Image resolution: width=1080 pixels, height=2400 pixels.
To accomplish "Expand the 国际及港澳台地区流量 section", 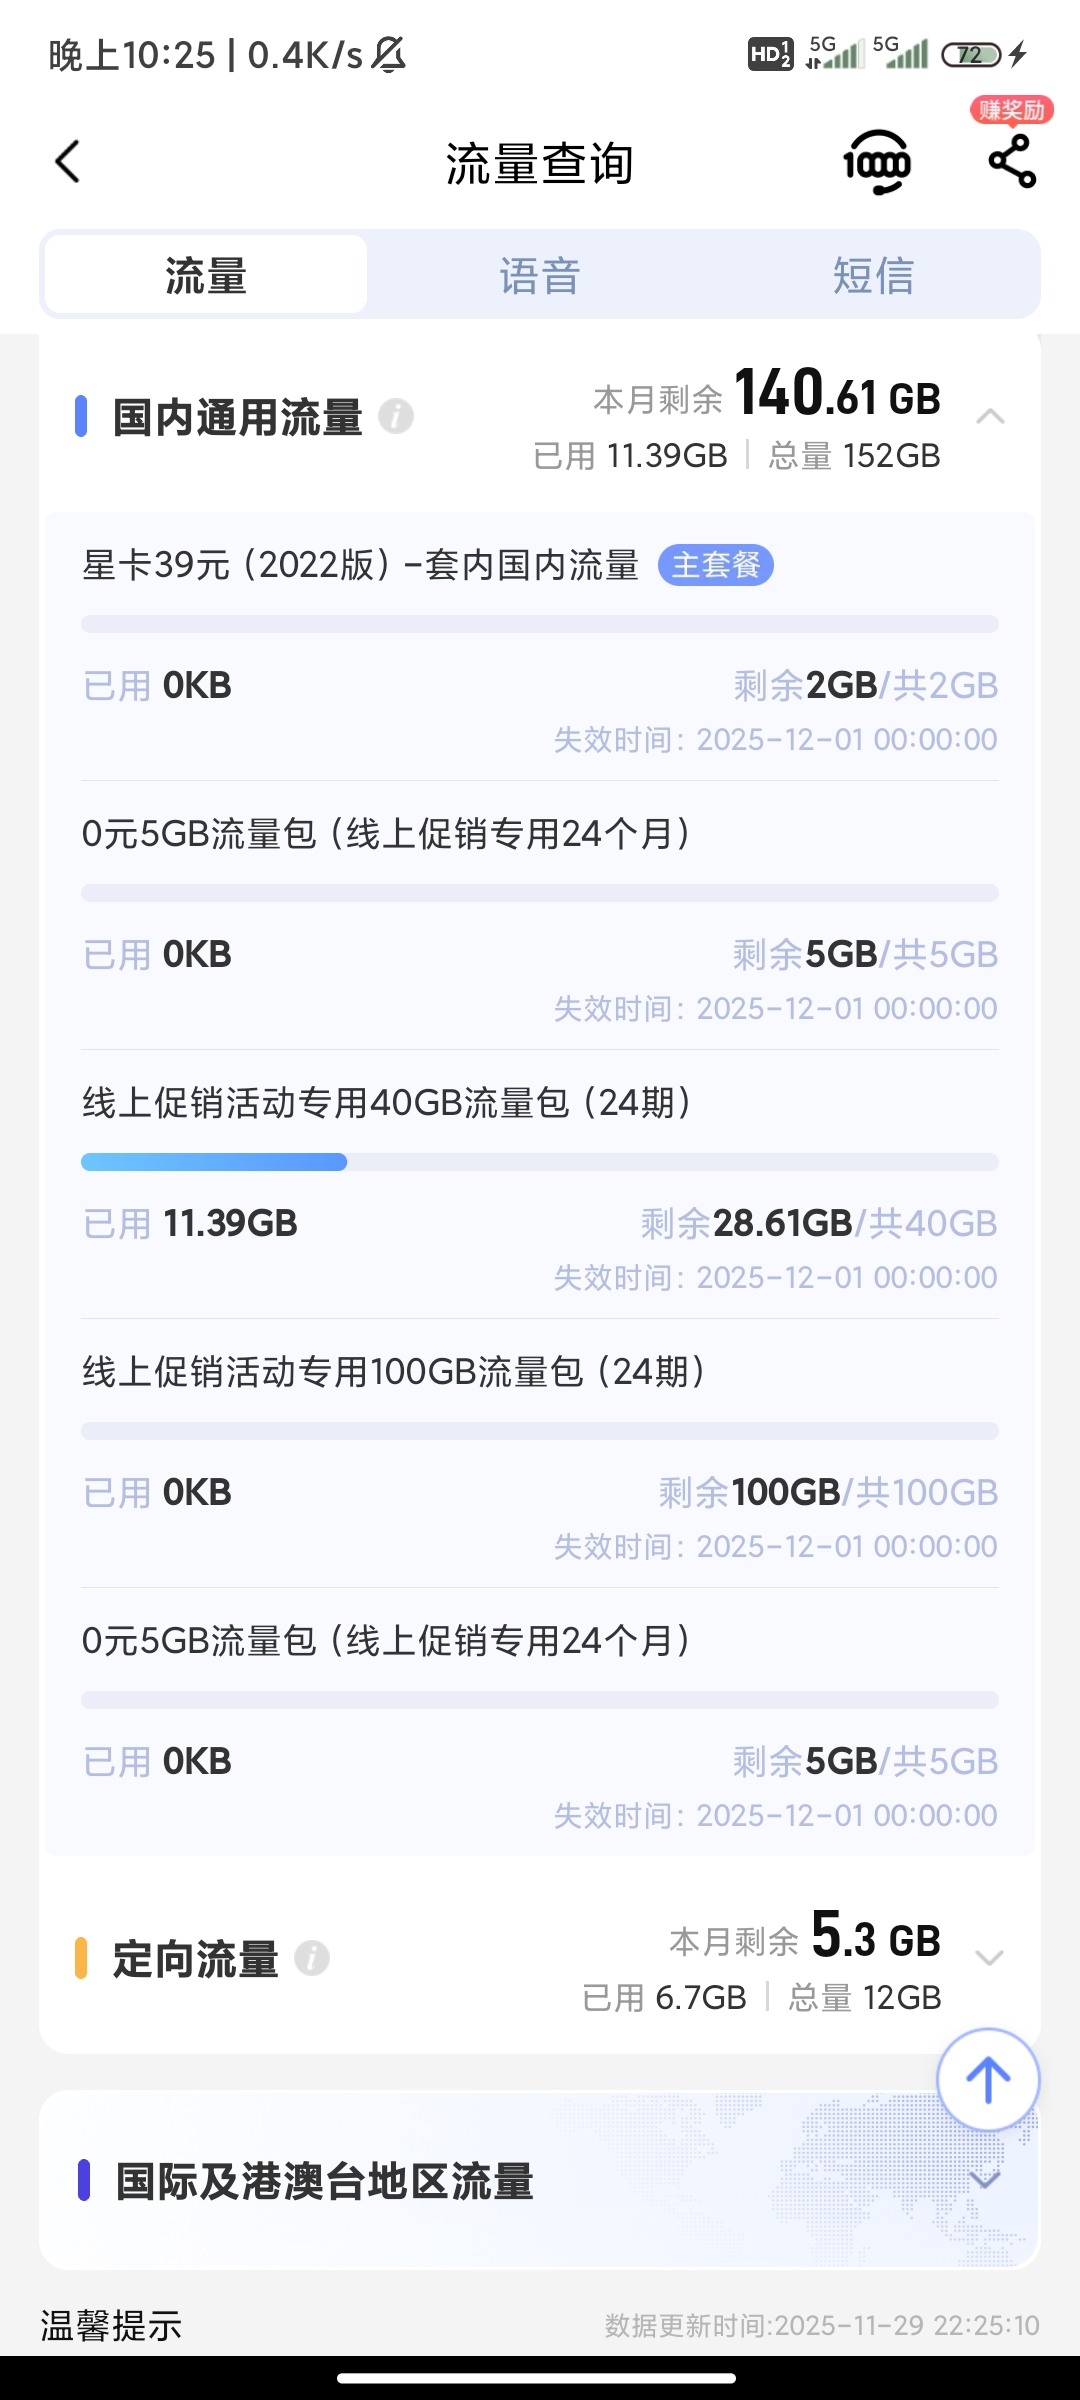I will (x=986, y=2180).
